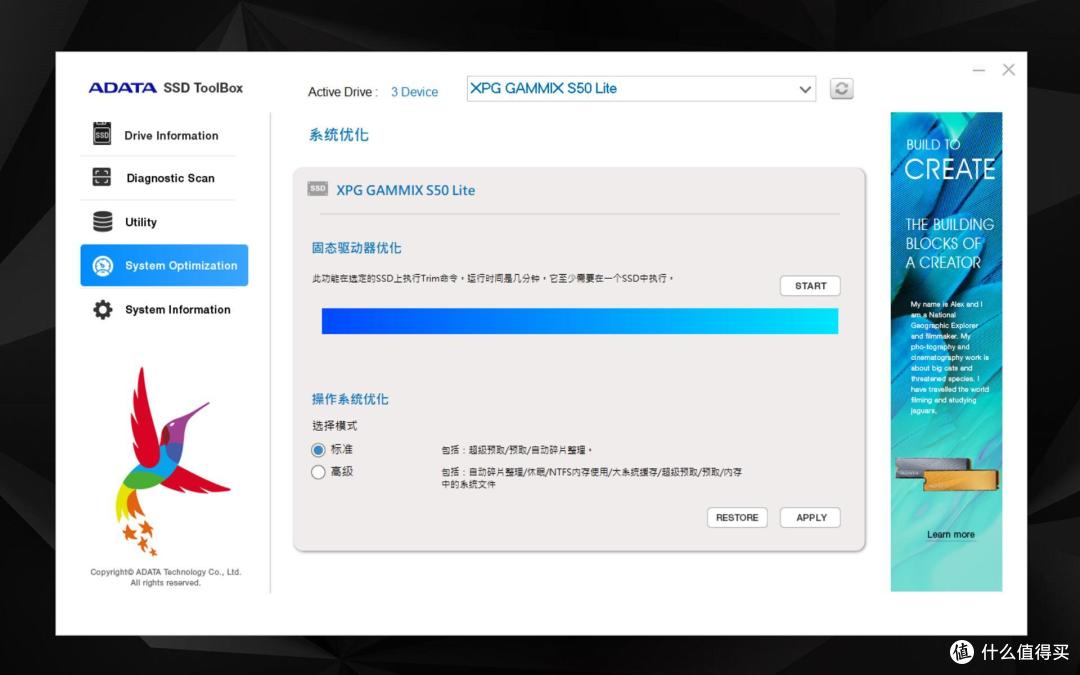Open the System Optimization page

[x=164, y=265]
